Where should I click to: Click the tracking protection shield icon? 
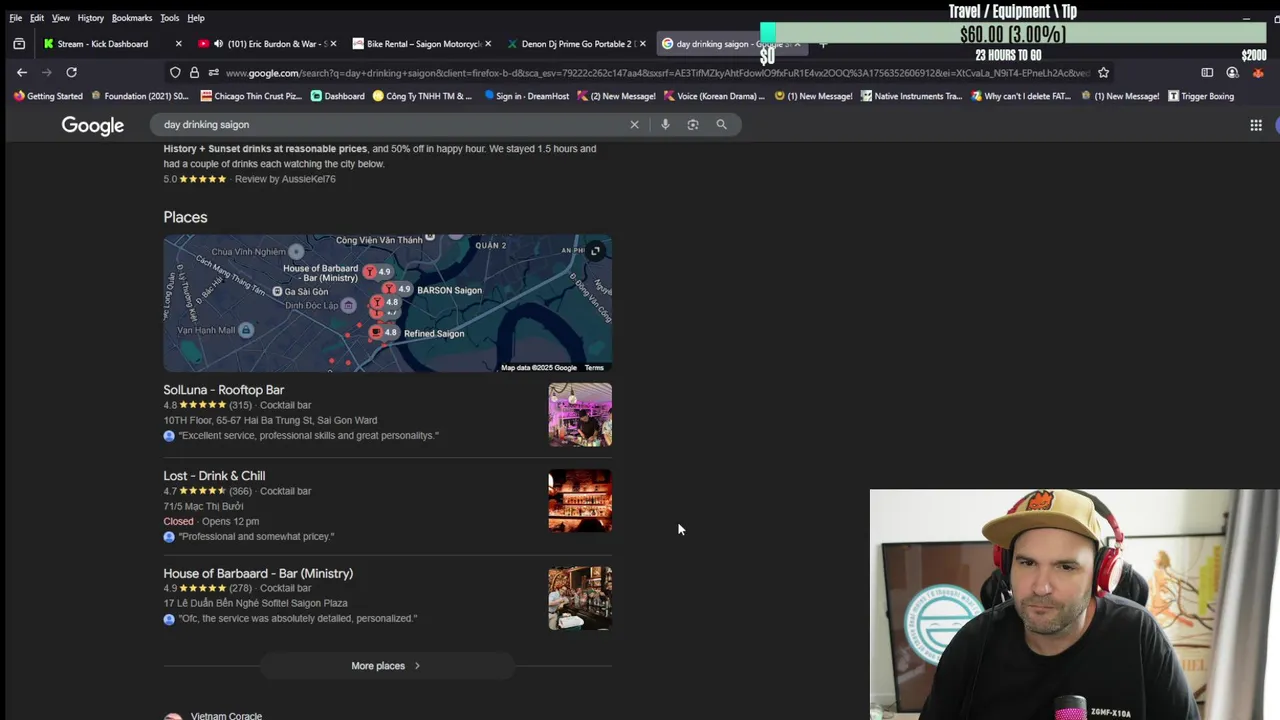tap(175, 73)
